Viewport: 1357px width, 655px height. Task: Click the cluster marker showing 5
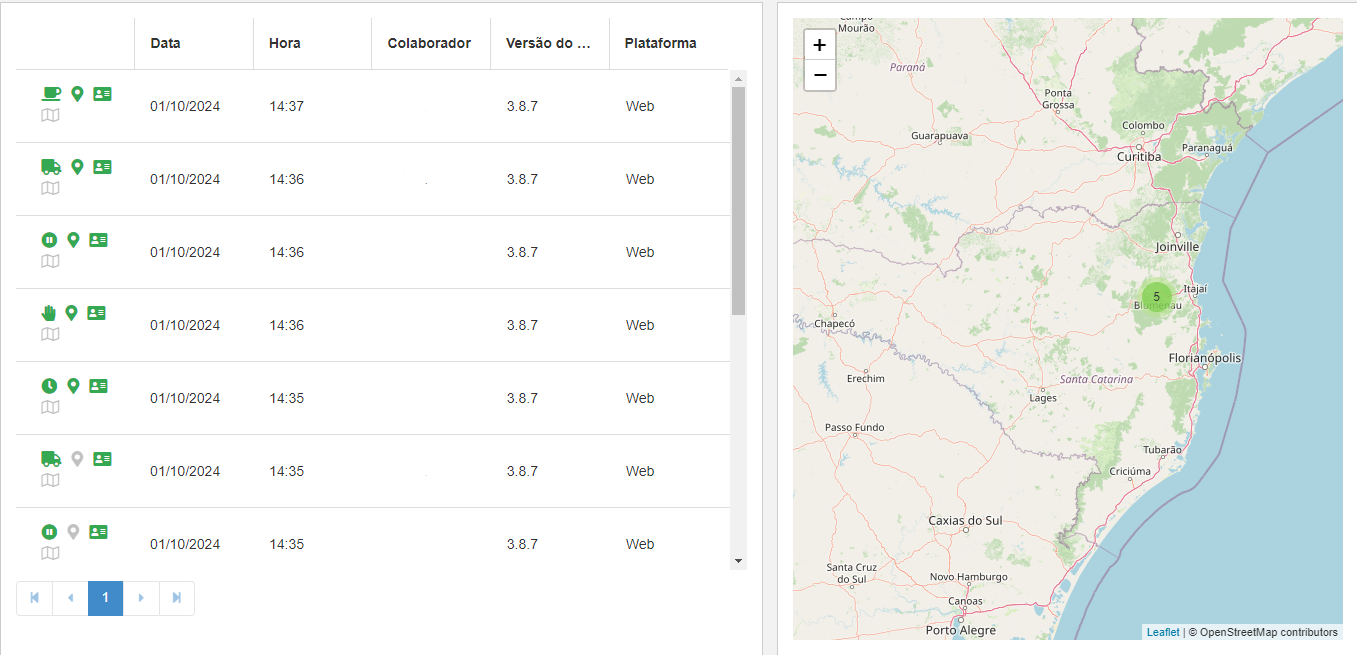1156,297
